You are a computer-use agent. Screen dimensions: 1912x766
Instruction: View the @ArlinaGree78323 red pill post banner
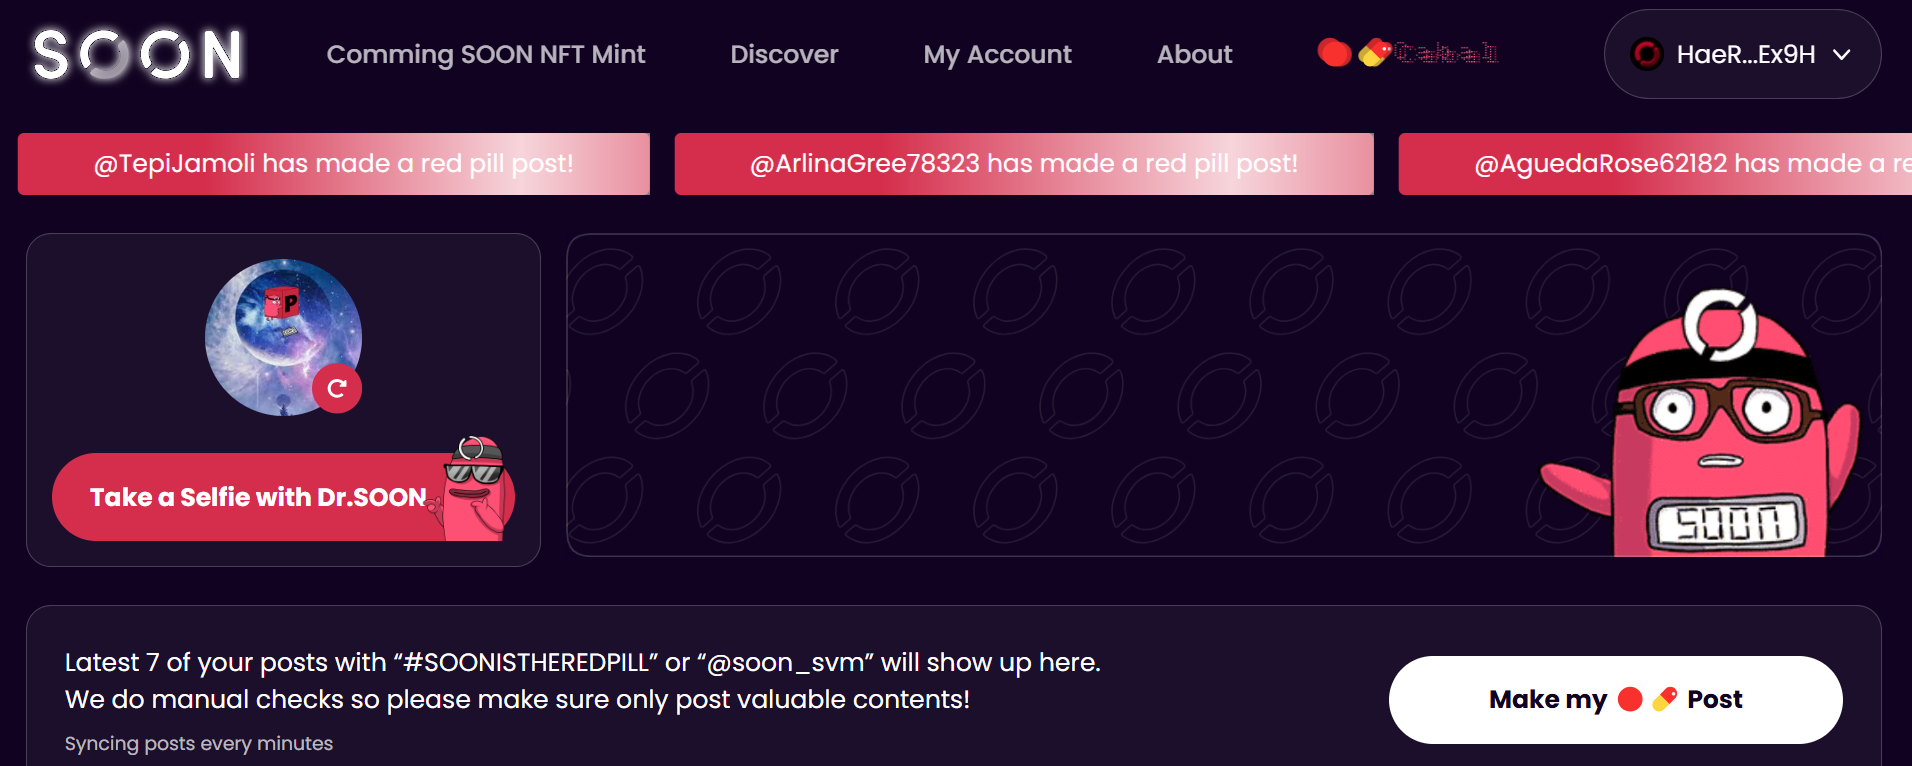(1023, 163)
